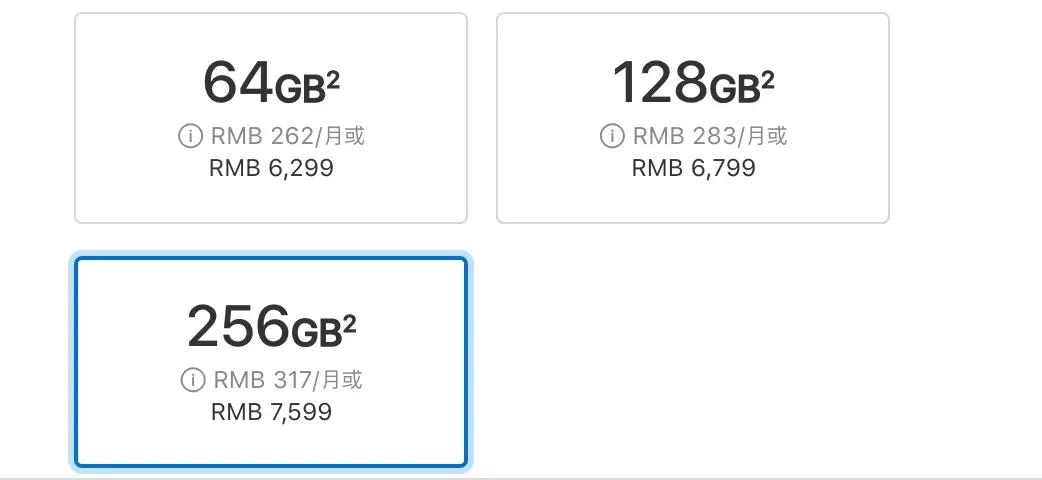Open footnote 2 superscript on 256GB
The width and height of the screenshot is (1042, 480).
[350, 323]
